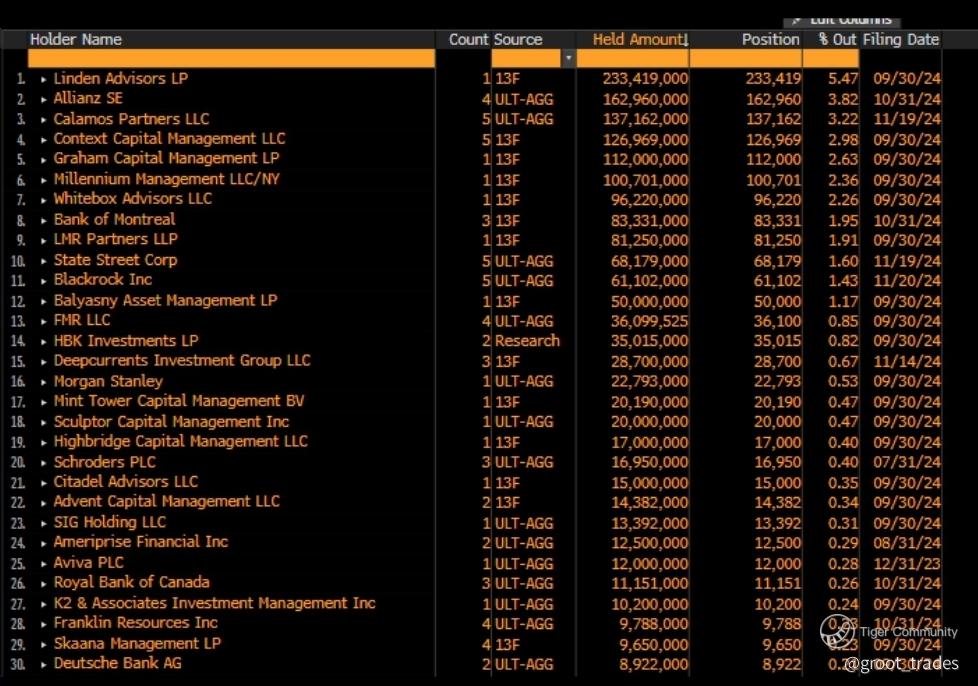Viewport: 978px width, 686px height.
Task: Click the Position filter field
Action: pos(745,59)
